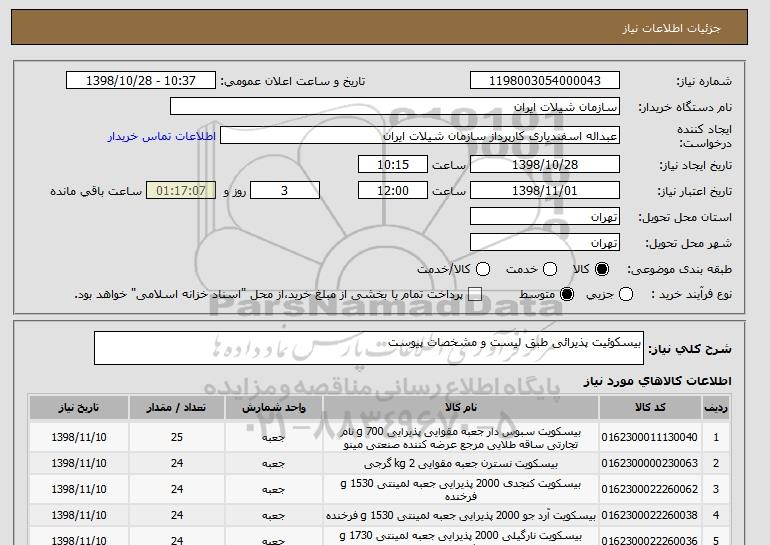Click quantity 24 in row 4
The height and width of the screenshot is (545, 770).
[x=177, y=515]
